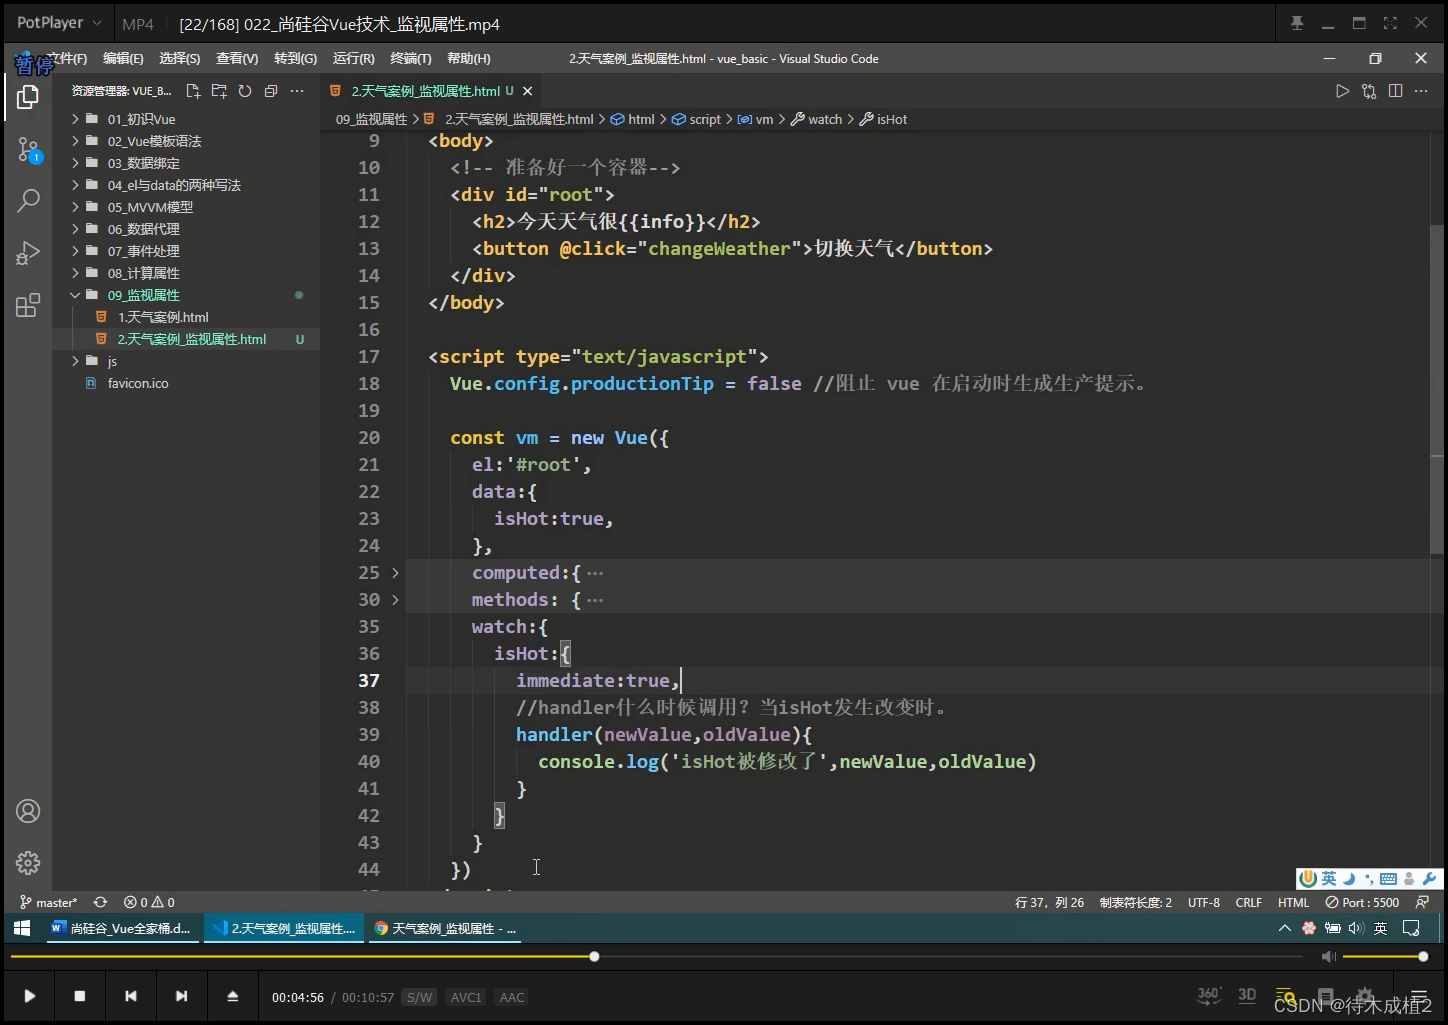
Task: Toggle PotPlayer's S/W decoder indicator
Action: pos(419,997)
